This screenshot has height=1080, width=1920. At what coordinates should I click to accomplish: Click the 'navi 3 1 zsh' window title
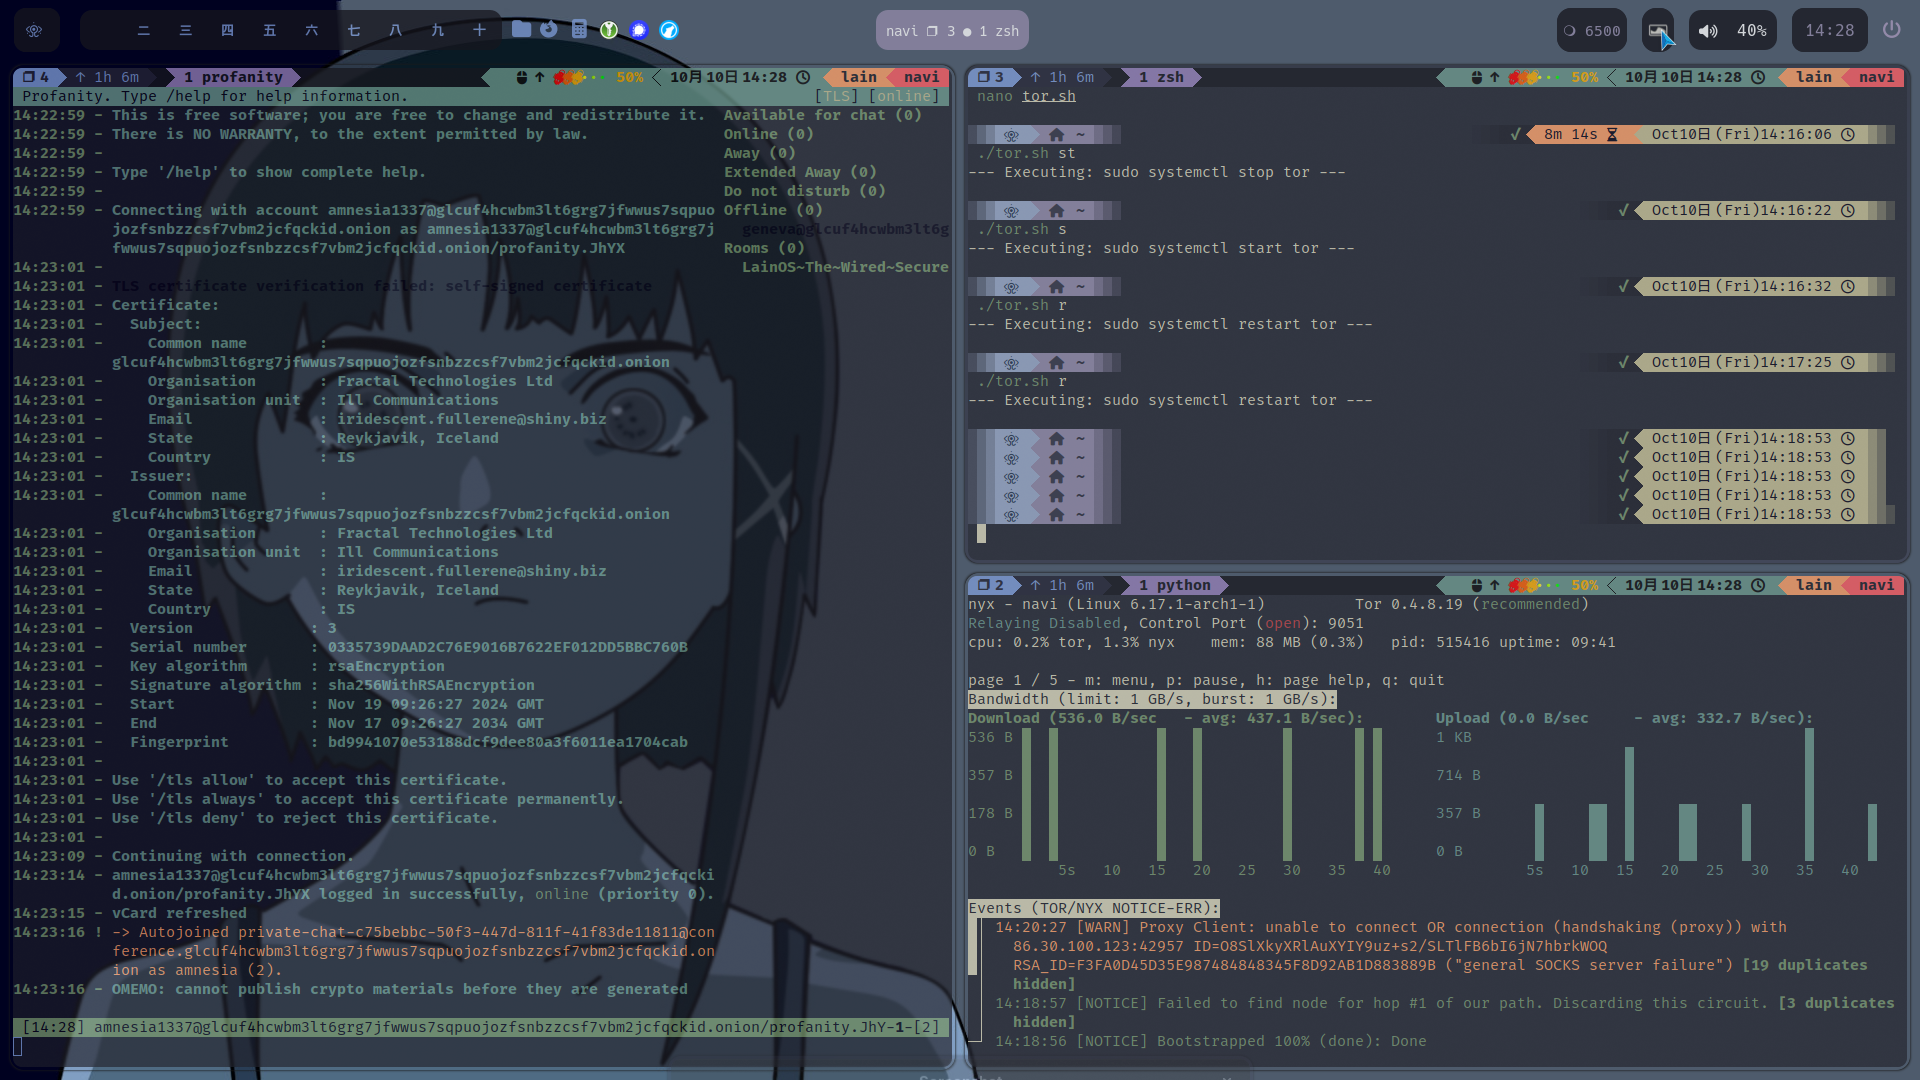pyautogui.click(x=952, y=31)
